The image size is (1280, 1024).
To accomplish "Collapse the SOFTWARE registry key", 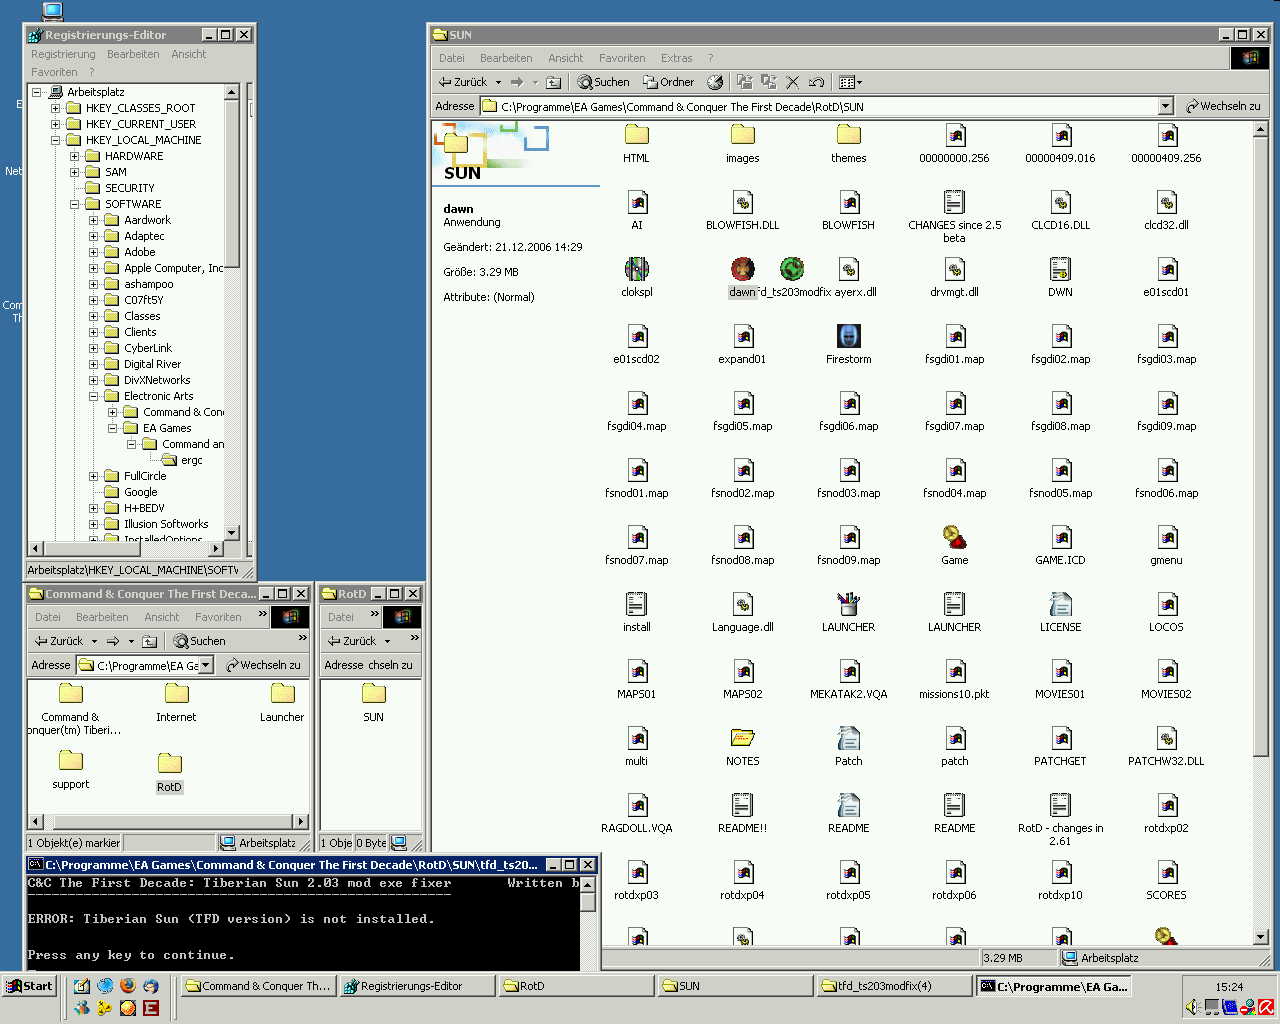I will coord(74,204).
